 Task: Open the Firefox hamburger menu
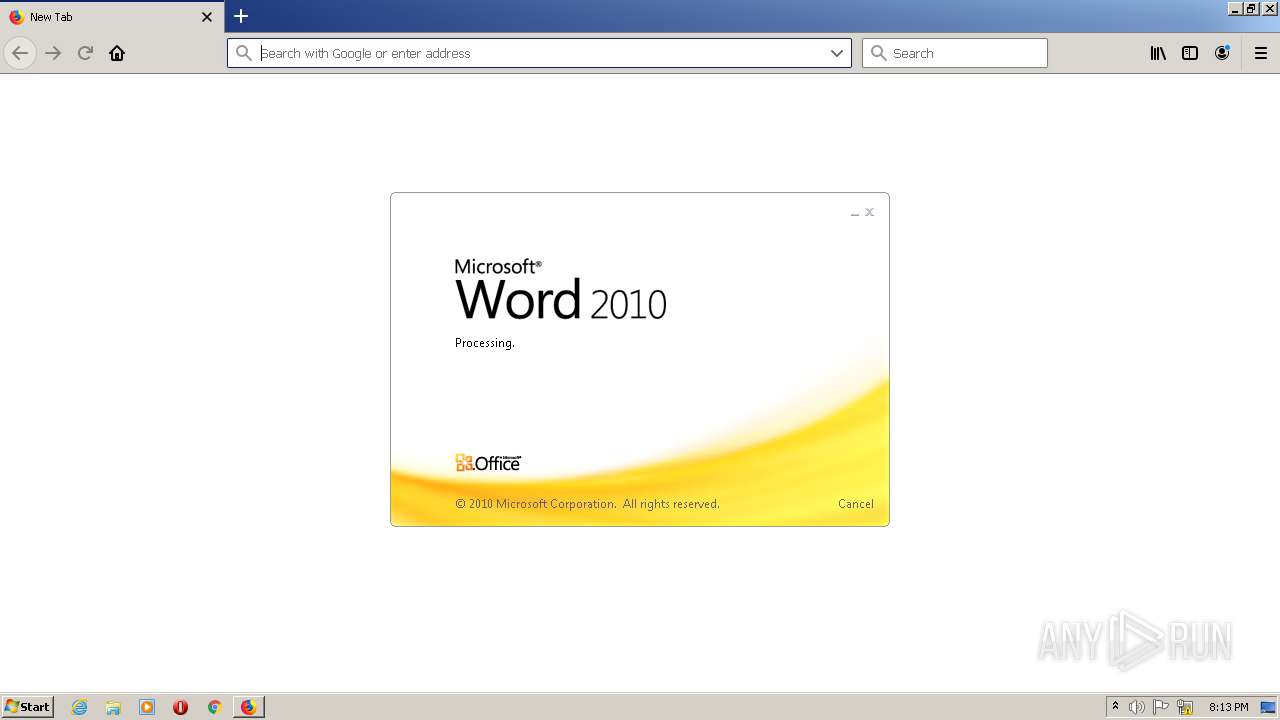pyautogui.click(x=1261, y=53)
